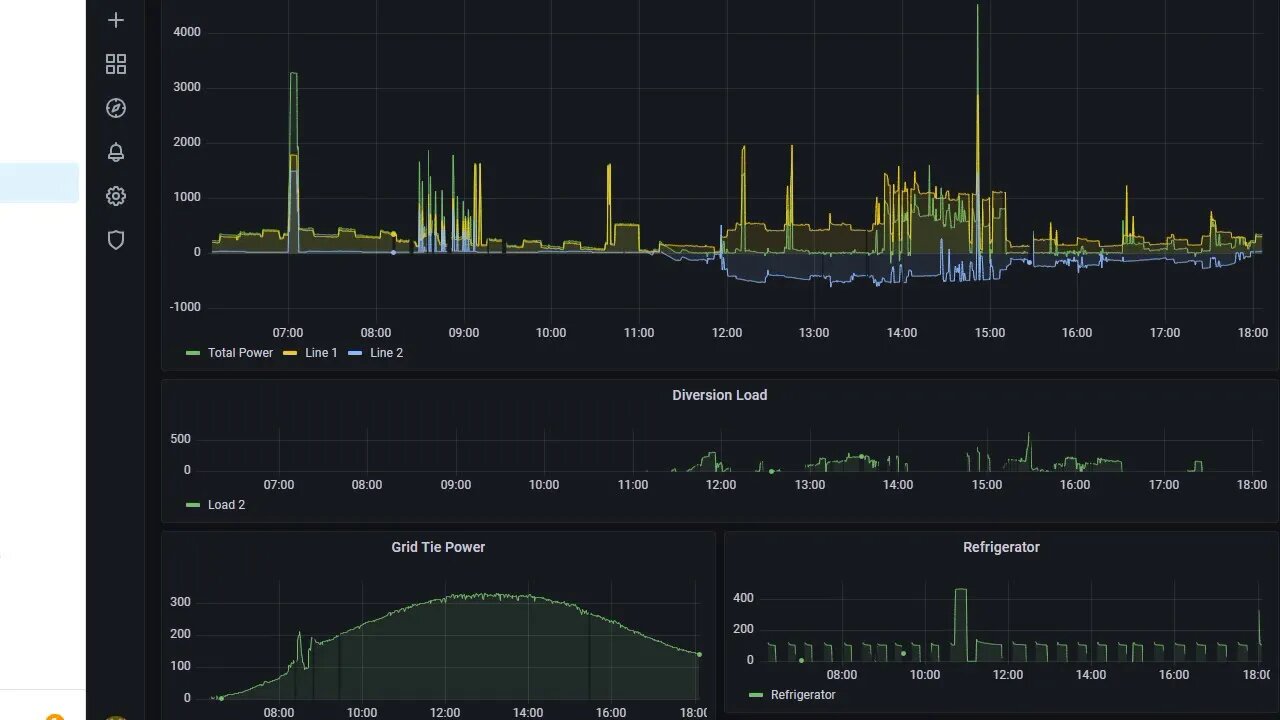Click the 400 label in Refrigerator chart
Viewport: 1280px width, 720px height.
743,598
